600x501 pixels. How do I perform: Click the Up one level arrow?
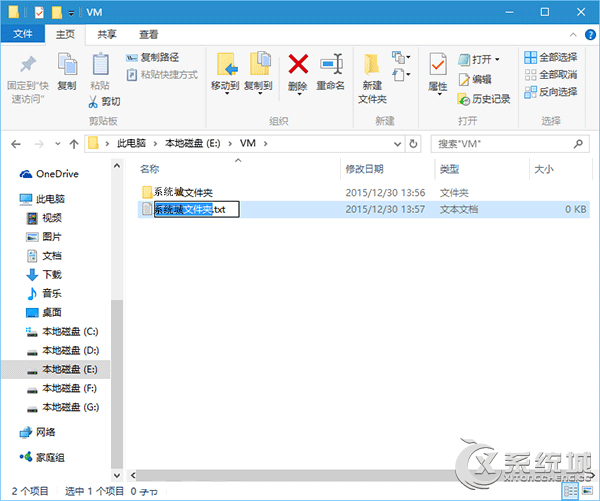click(x=74, y=144)
